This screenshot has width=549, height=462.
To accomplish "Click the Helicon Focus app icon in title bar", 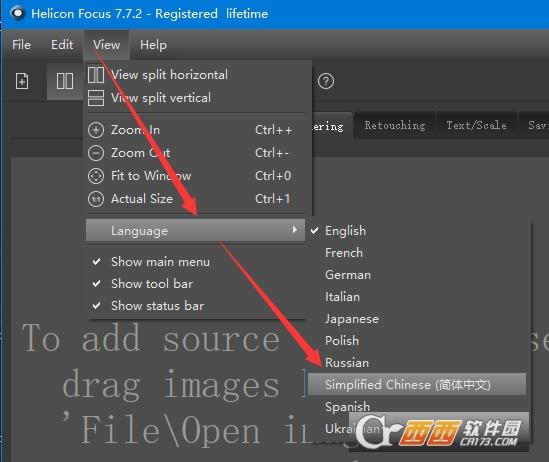I will point(17,13).
